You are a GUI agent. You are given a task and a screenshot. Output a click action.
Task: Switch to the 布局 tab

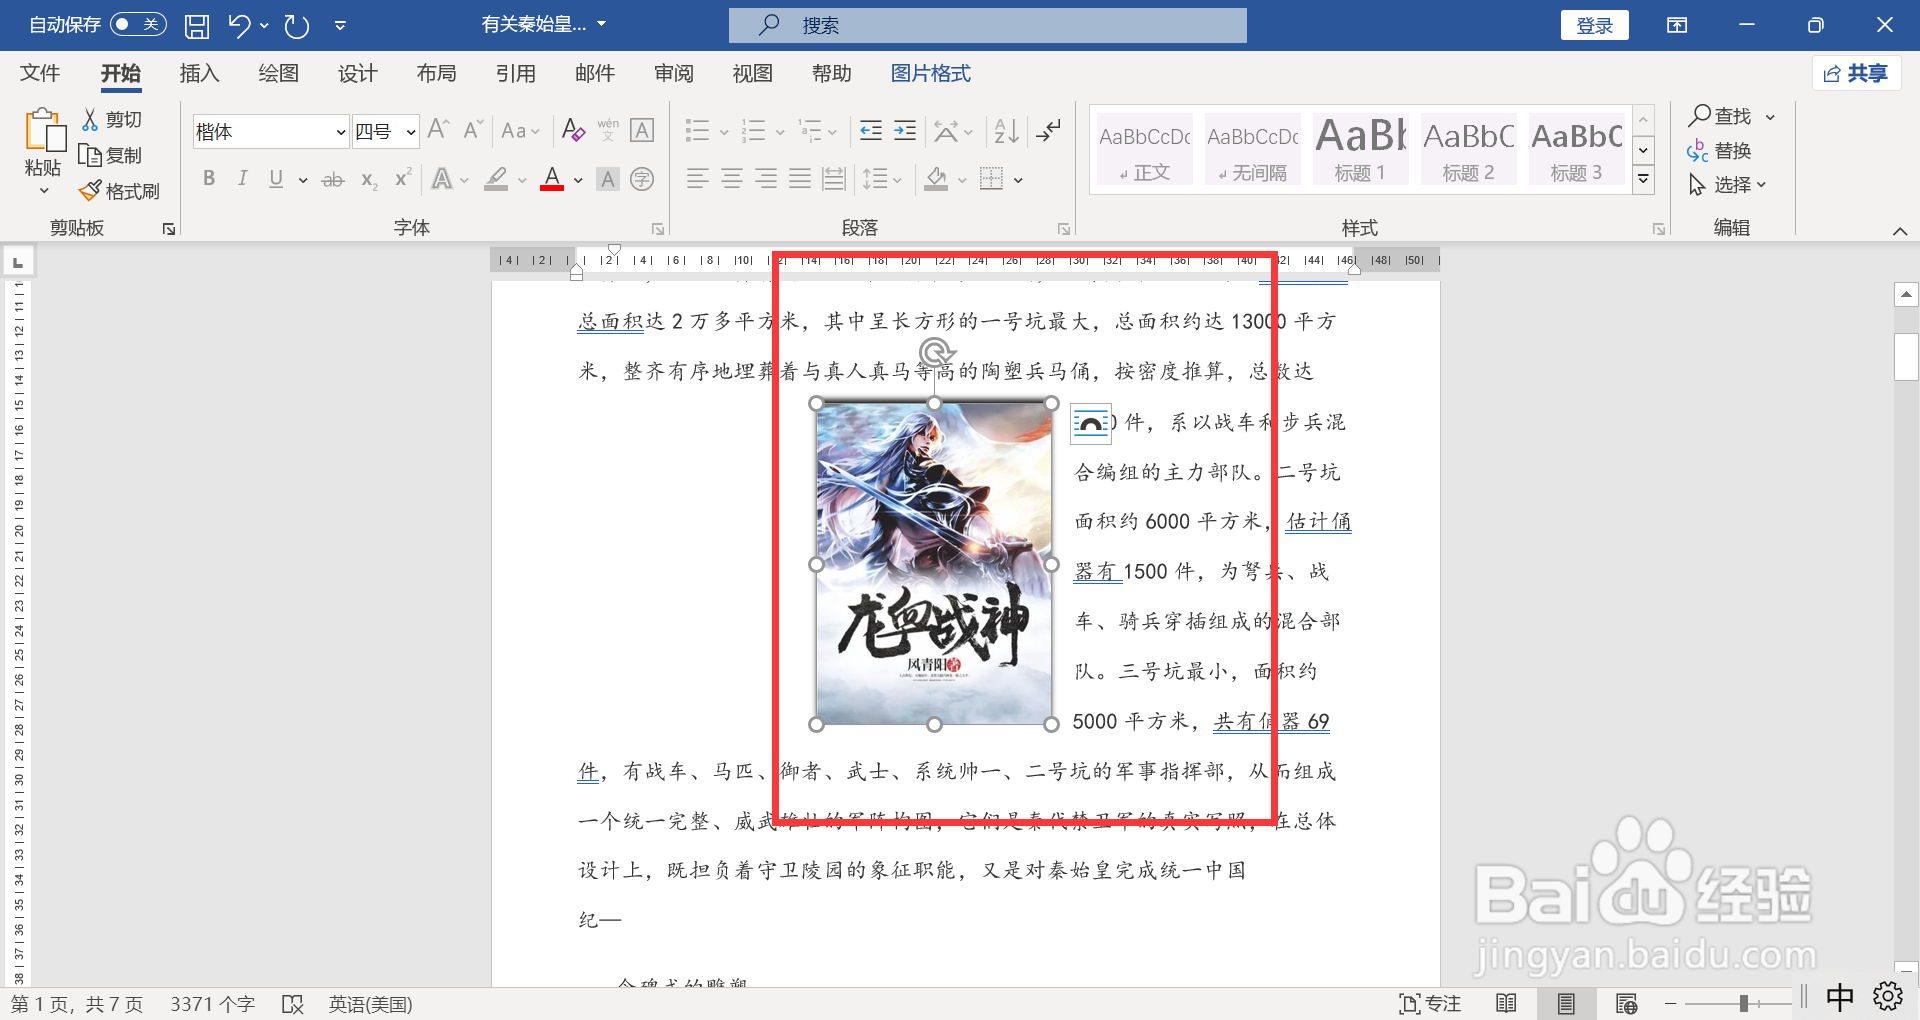(436, 73)
